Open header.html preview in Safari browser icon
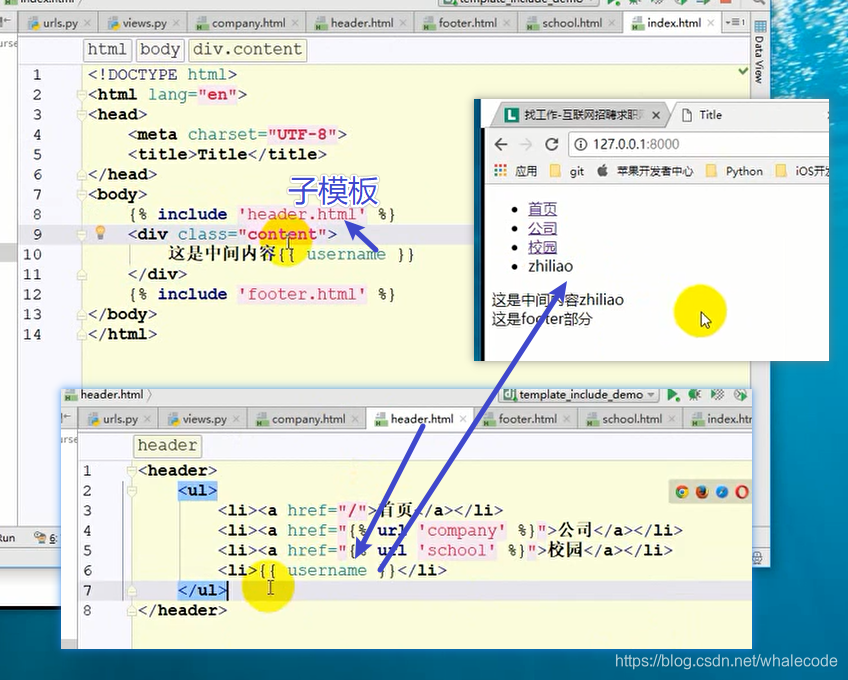The image size is (848, 680). (x=722, y=492)
